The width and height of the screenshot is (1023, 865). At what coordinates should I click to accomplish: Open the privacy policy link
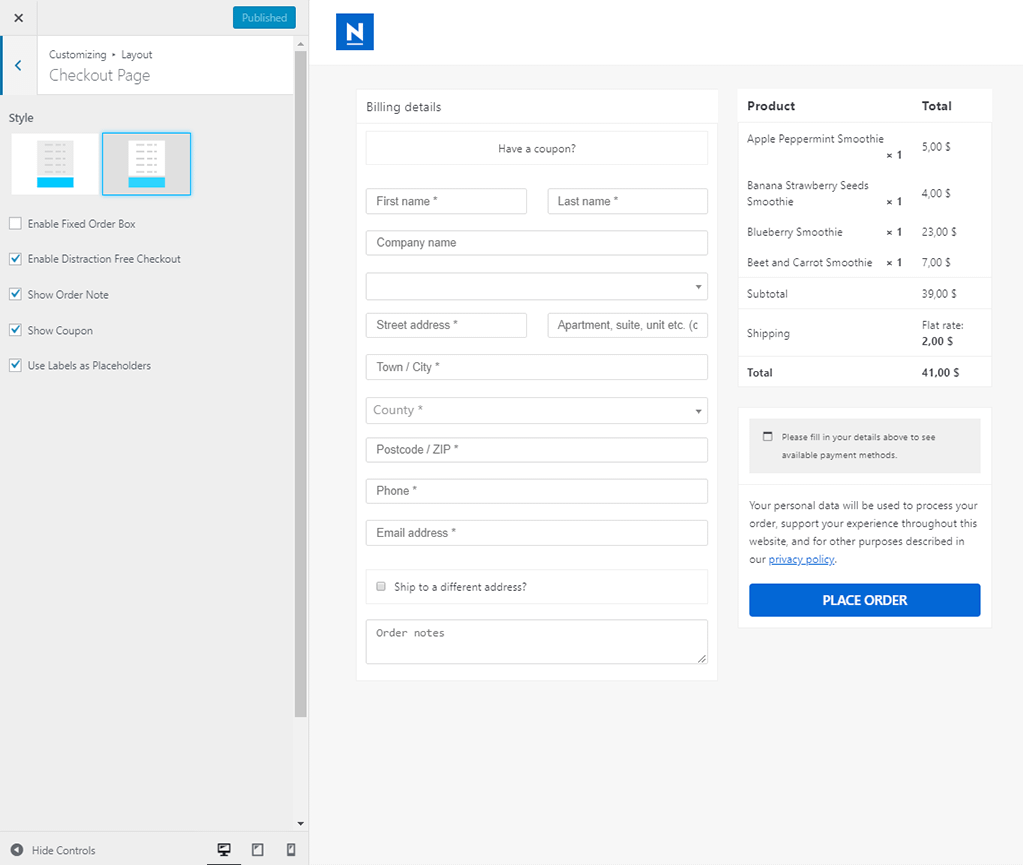tap(801, 560)
